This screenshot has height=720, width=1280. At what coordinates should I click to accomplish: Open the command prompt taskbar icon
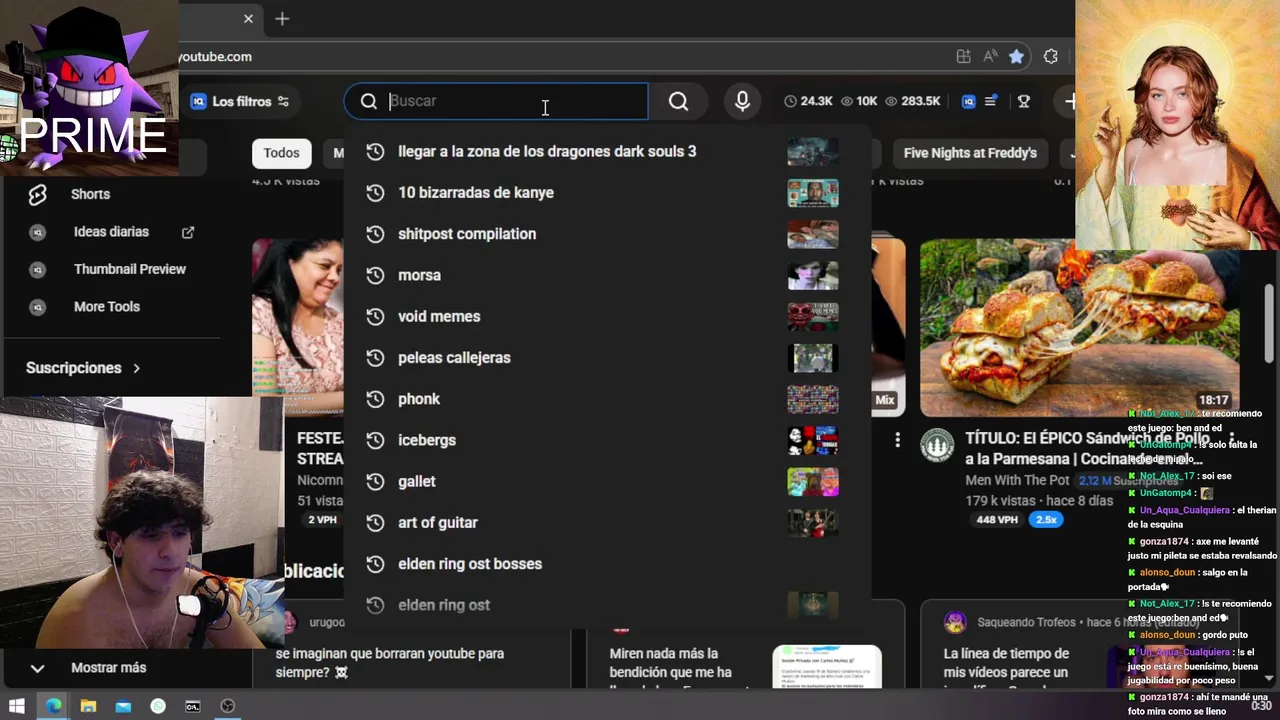point(193,706)
